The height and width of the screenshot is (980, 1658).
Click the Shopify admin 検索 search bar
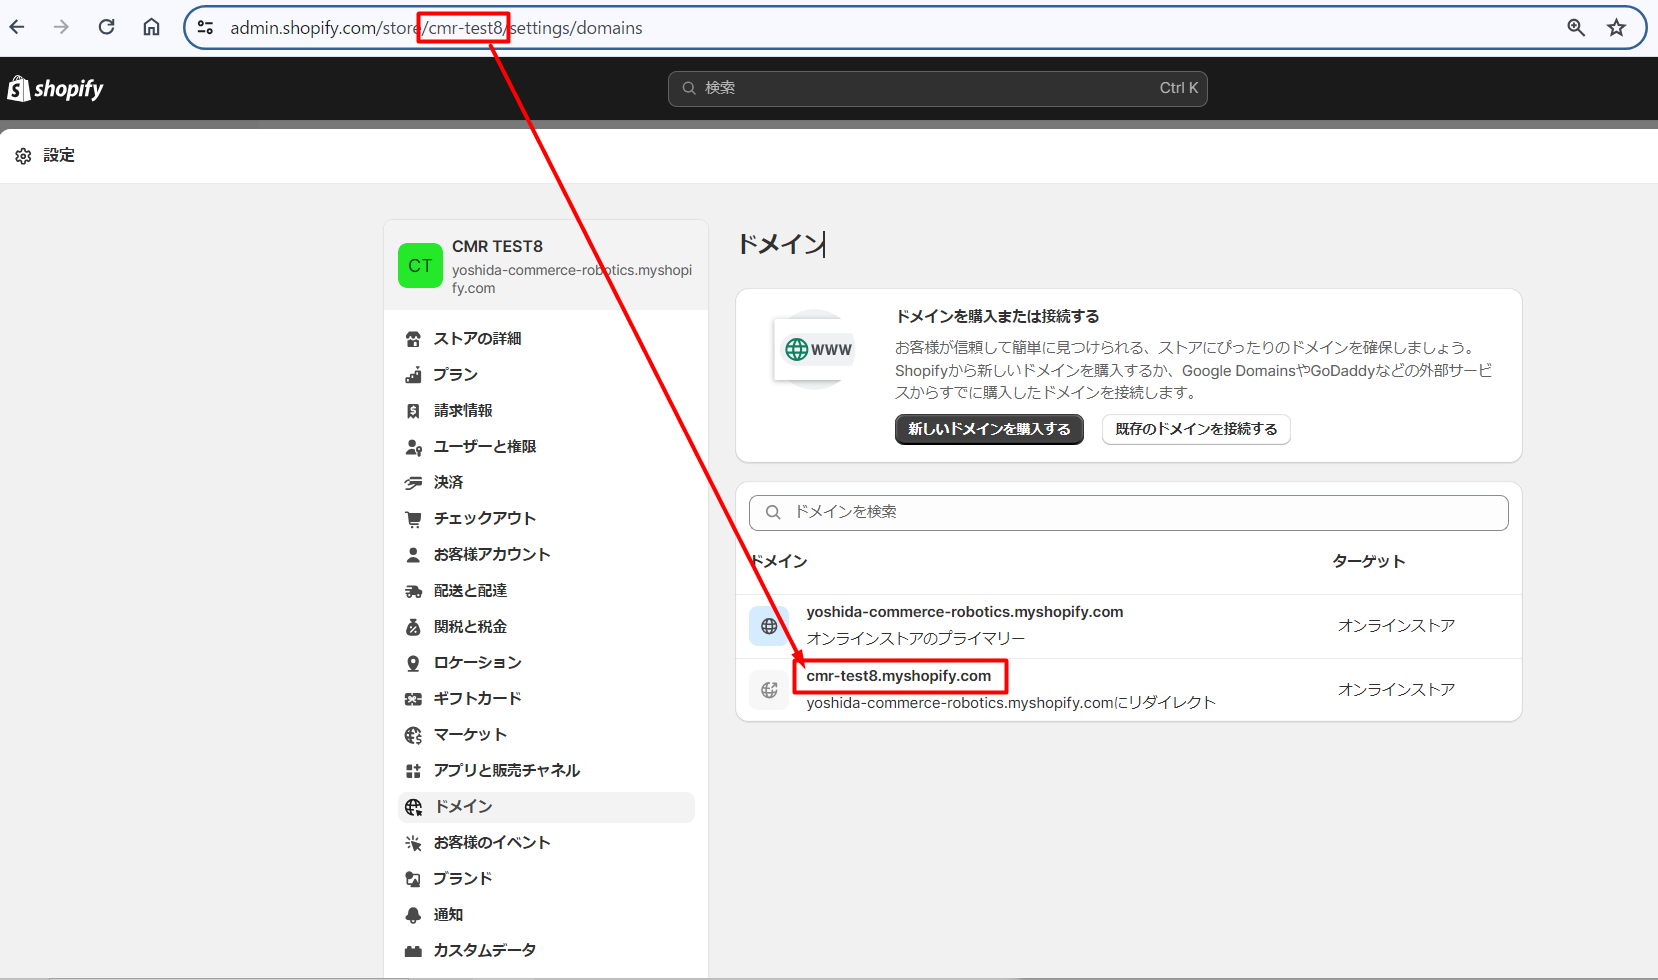pos(937,88)
